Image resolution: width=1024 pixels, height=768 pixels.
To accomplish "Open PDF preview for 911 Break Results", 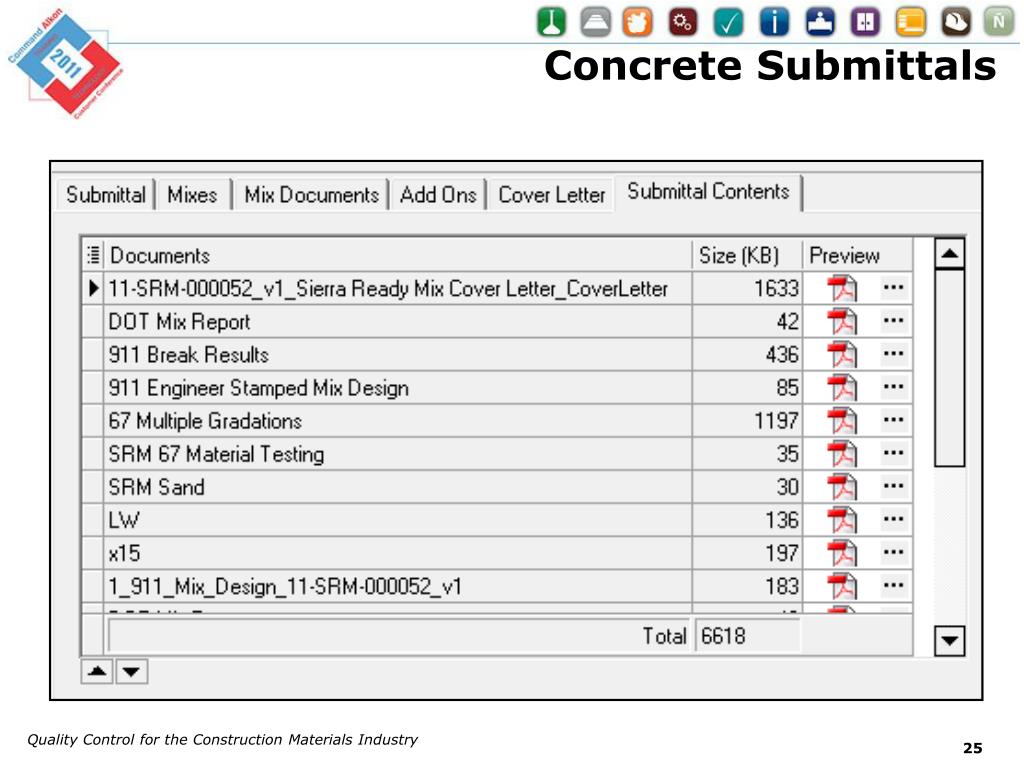I will pos(842,355).
